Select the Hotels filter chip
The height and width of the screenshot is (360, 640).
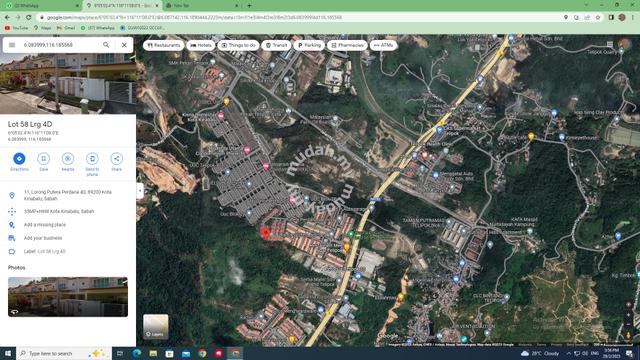pos(201,45)
